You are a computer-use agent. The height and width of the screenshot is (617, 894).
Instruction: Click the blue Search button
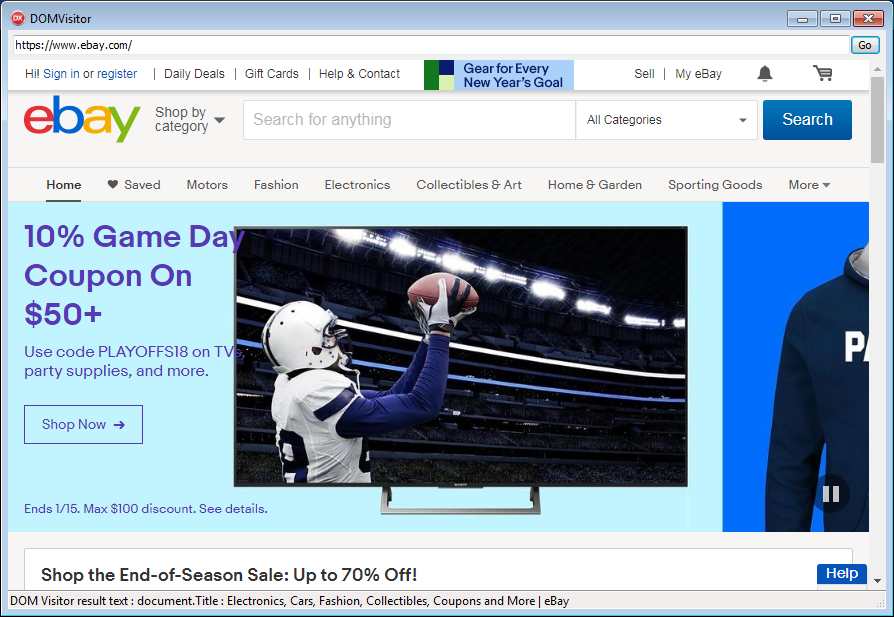click(x=807, y=120)
